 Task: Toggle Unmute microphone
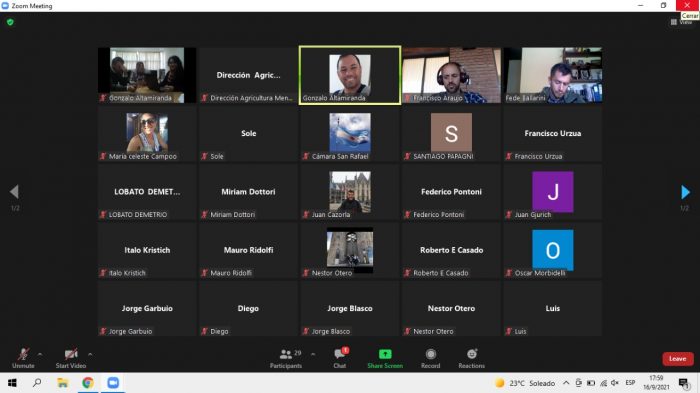[x=23, y=359]
